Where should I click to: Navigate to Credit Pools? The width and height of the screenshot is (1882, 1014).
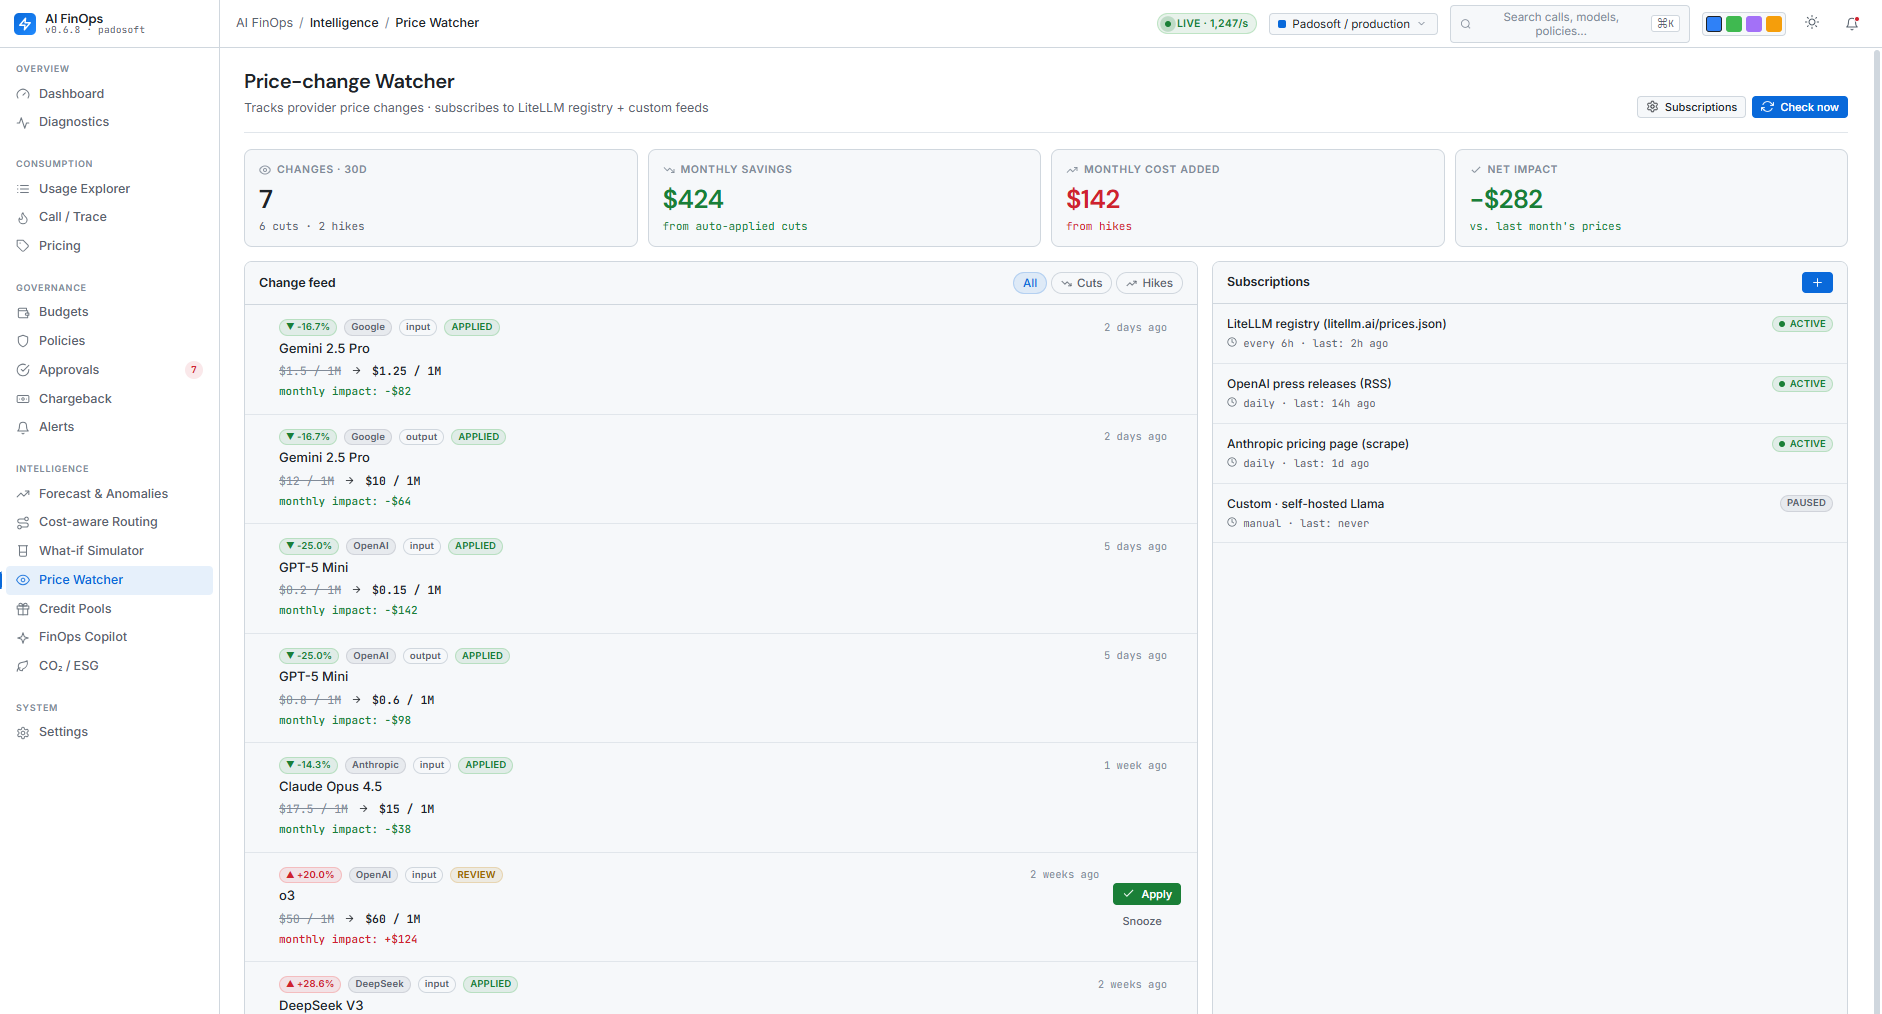[110, 609]
